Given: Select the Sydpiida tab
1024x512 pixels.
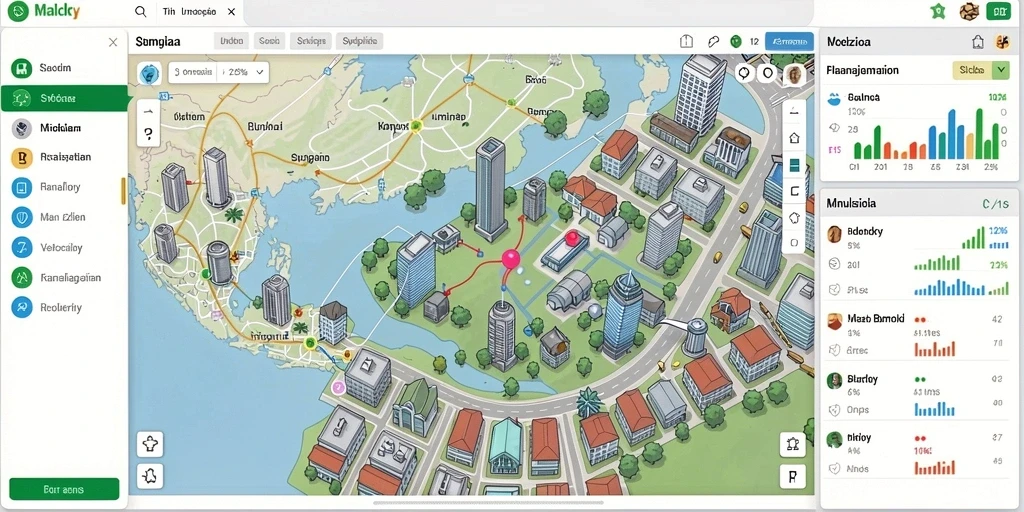Looking at the screenshot, I should 360,41.
